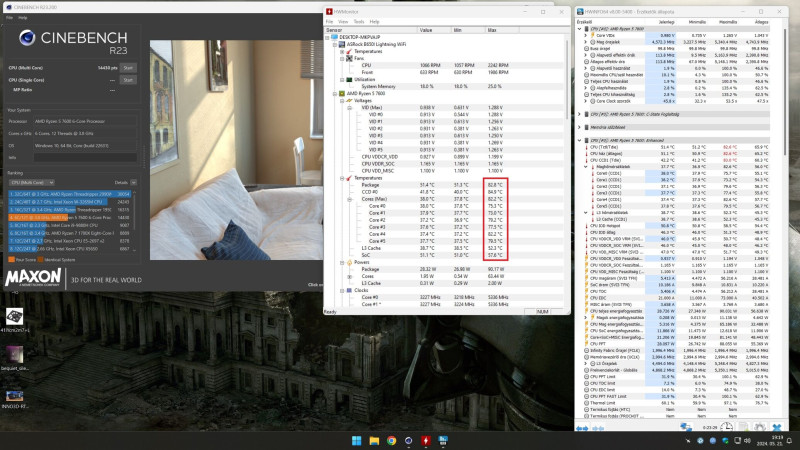Expand Temperatures under ASRock in HWMonitor
This screenshot has height=450, width=800.
342,52
